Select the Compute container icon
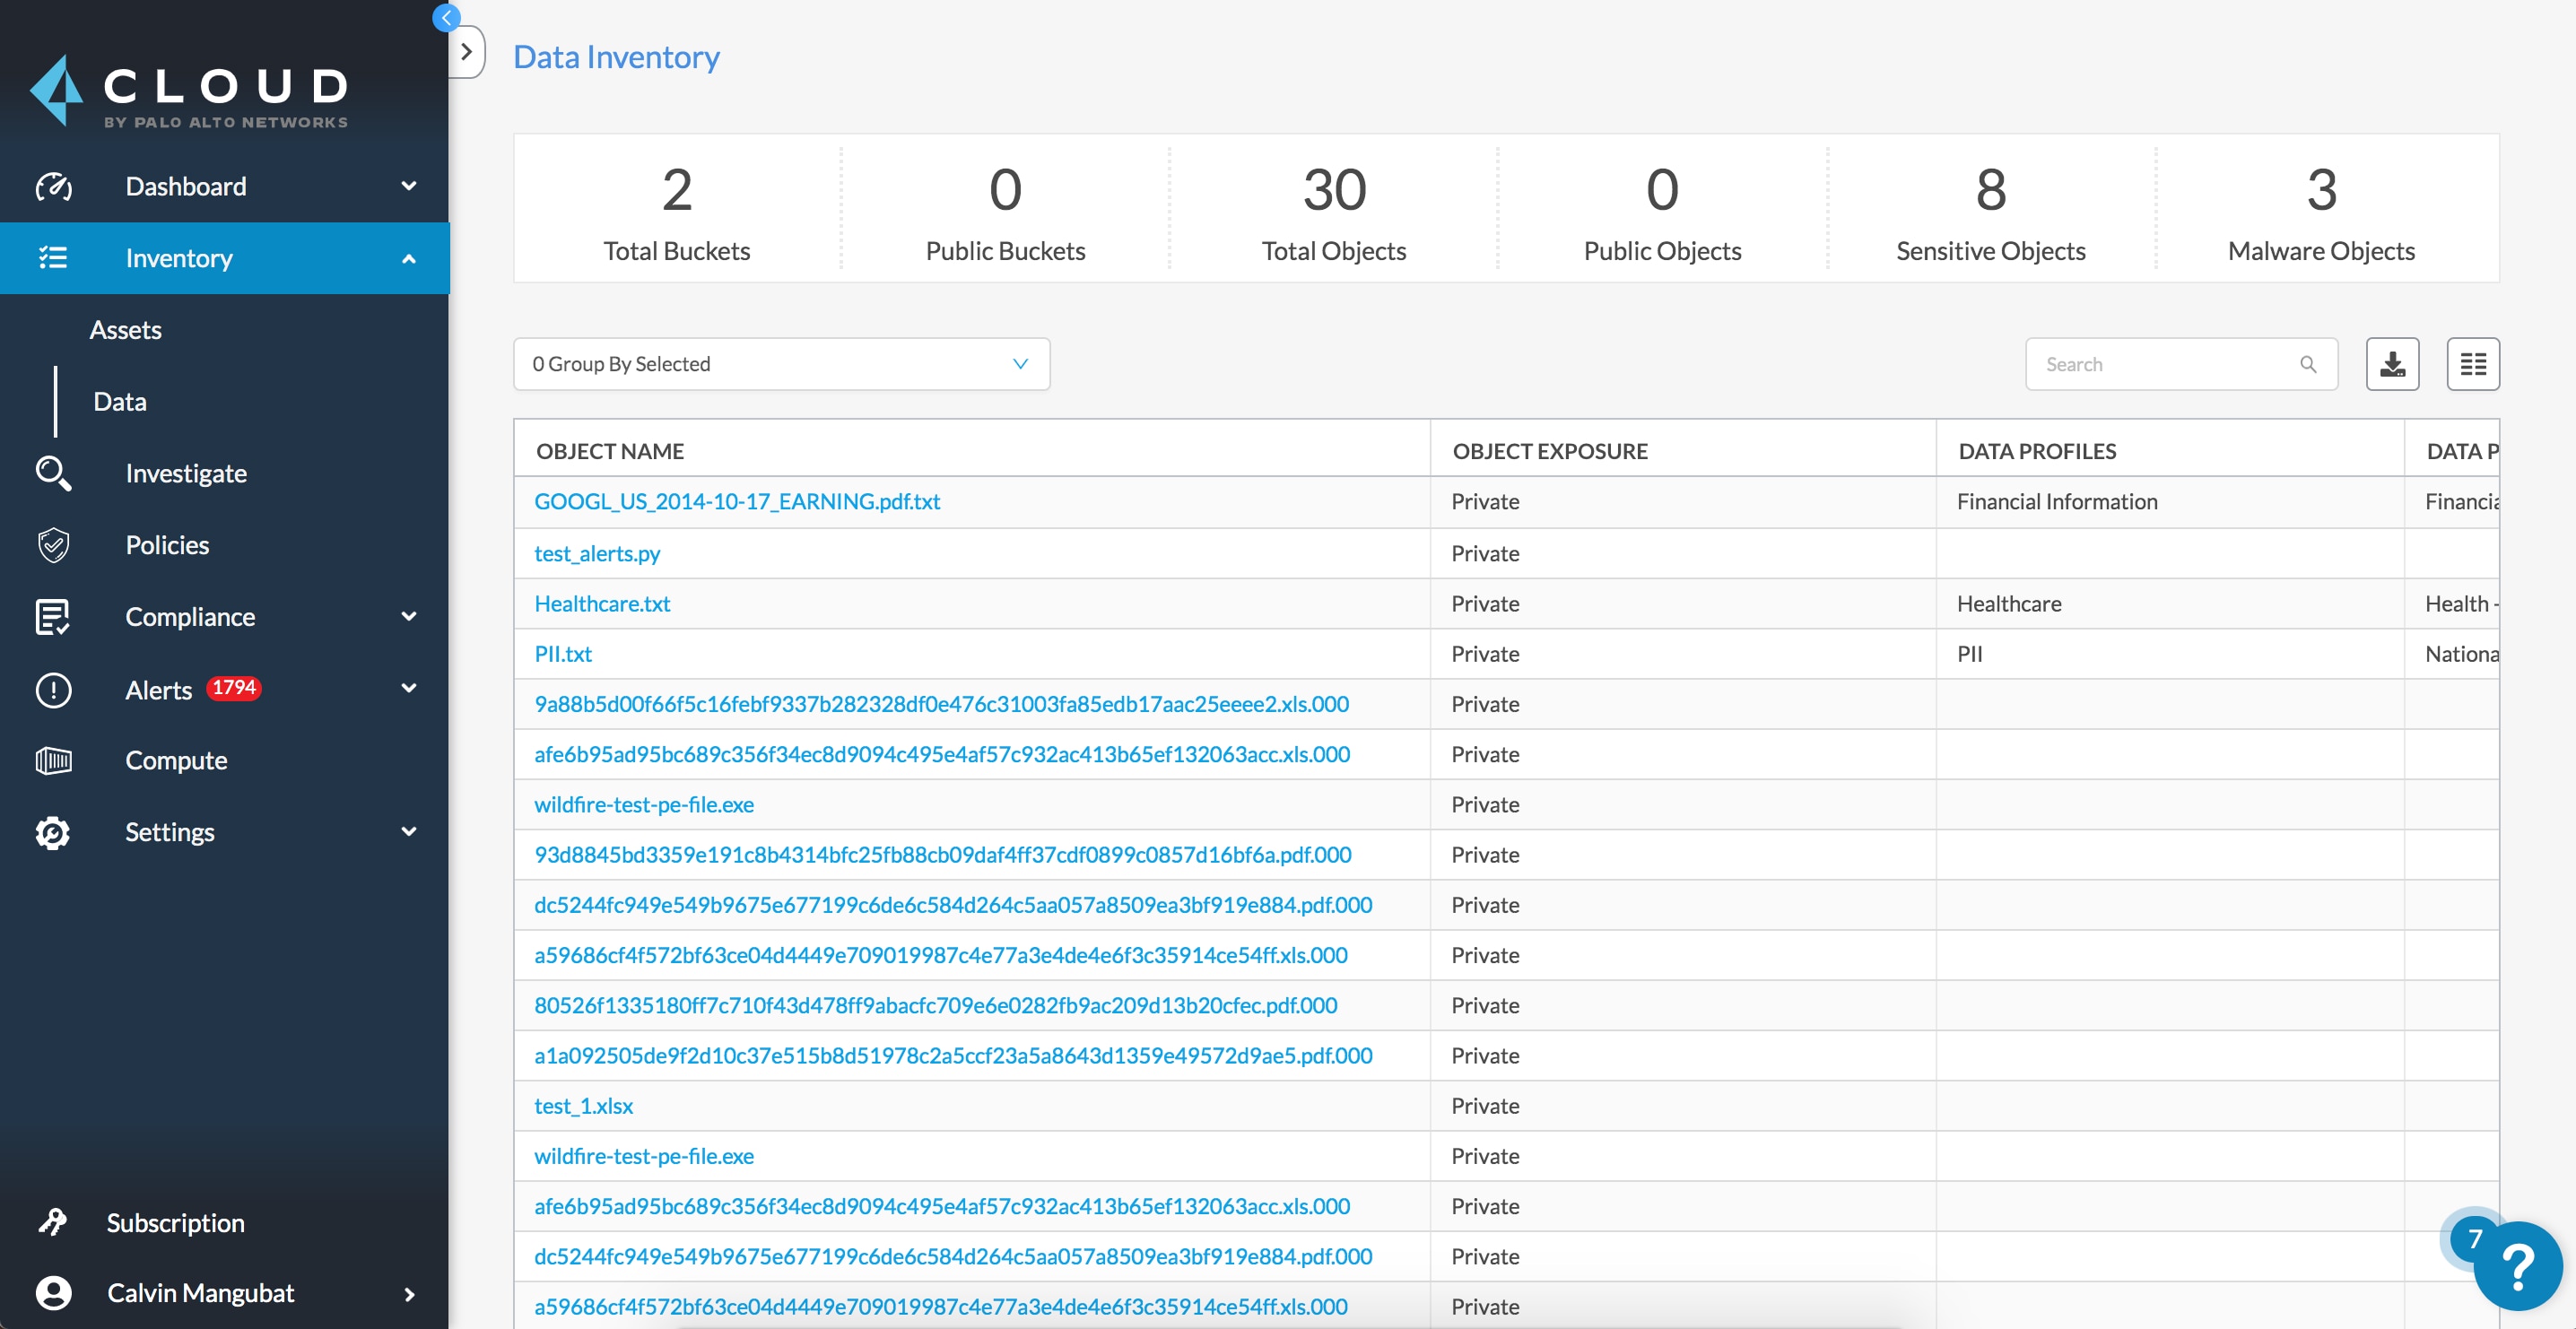 coord(54,760)
